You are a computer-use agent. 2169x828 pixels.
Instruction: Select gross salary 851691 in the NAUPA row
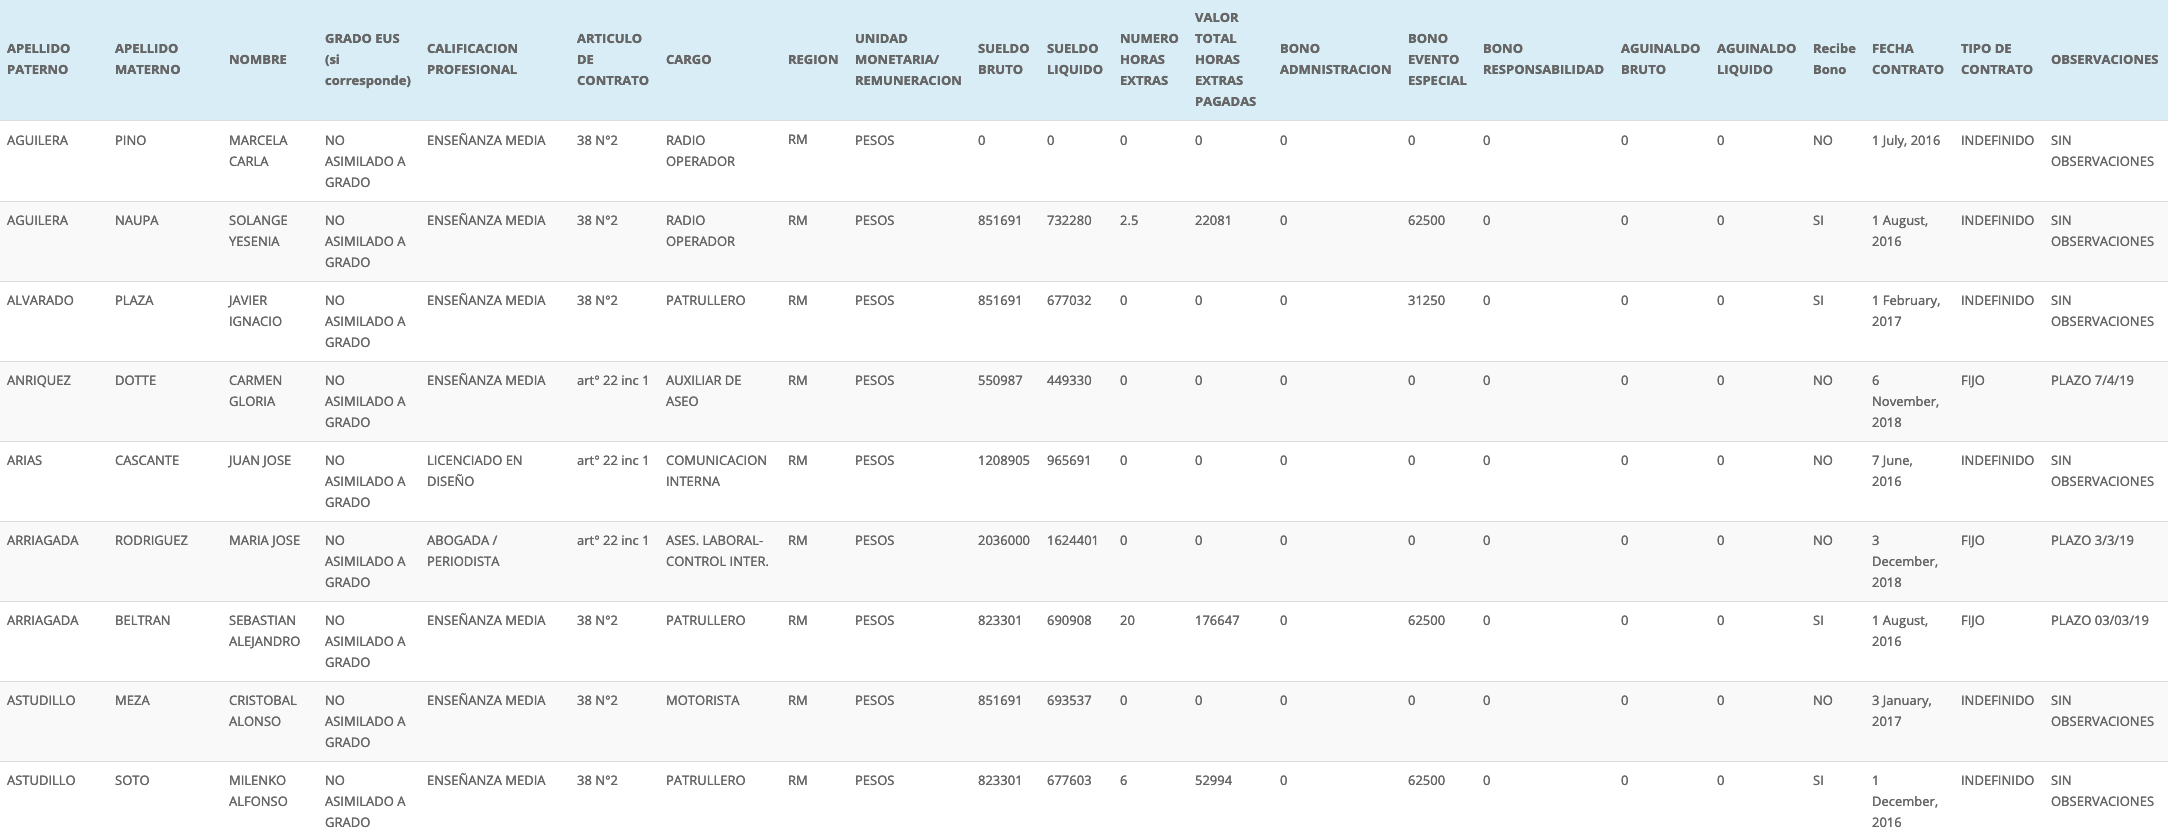pyautogui.click(x=1000, y=220)
